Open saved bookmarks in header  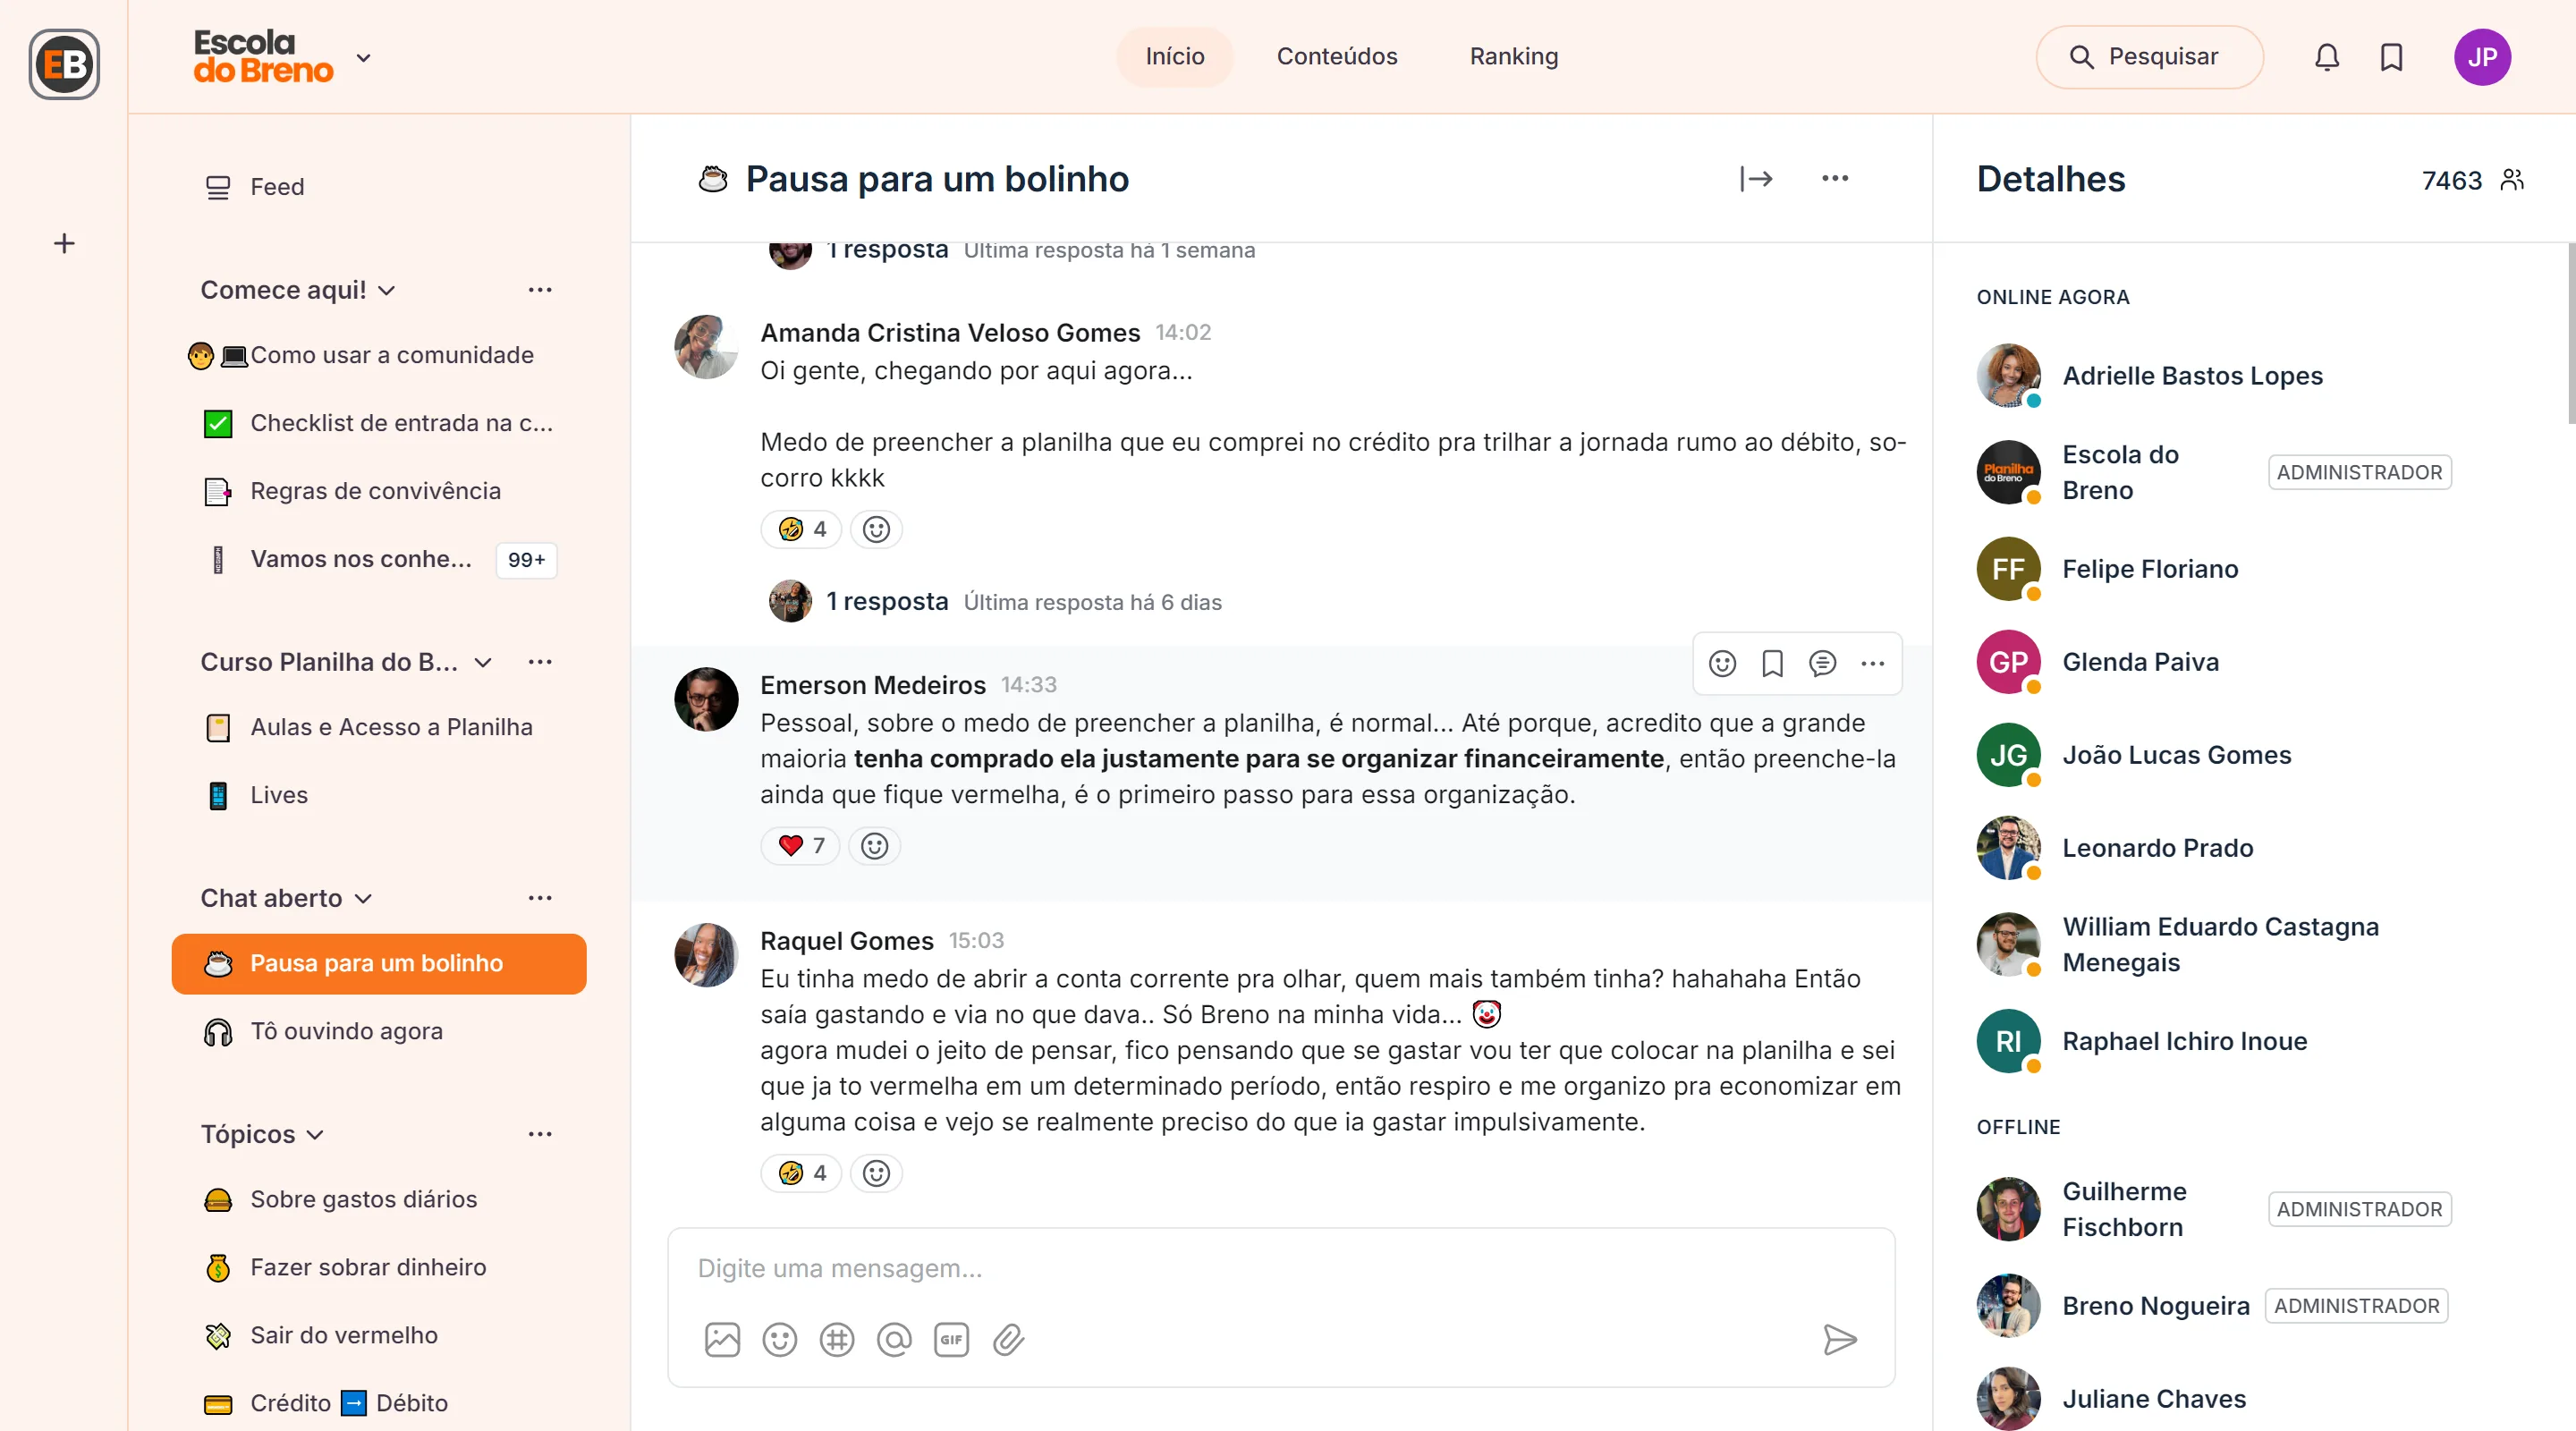click(2391, 57)
